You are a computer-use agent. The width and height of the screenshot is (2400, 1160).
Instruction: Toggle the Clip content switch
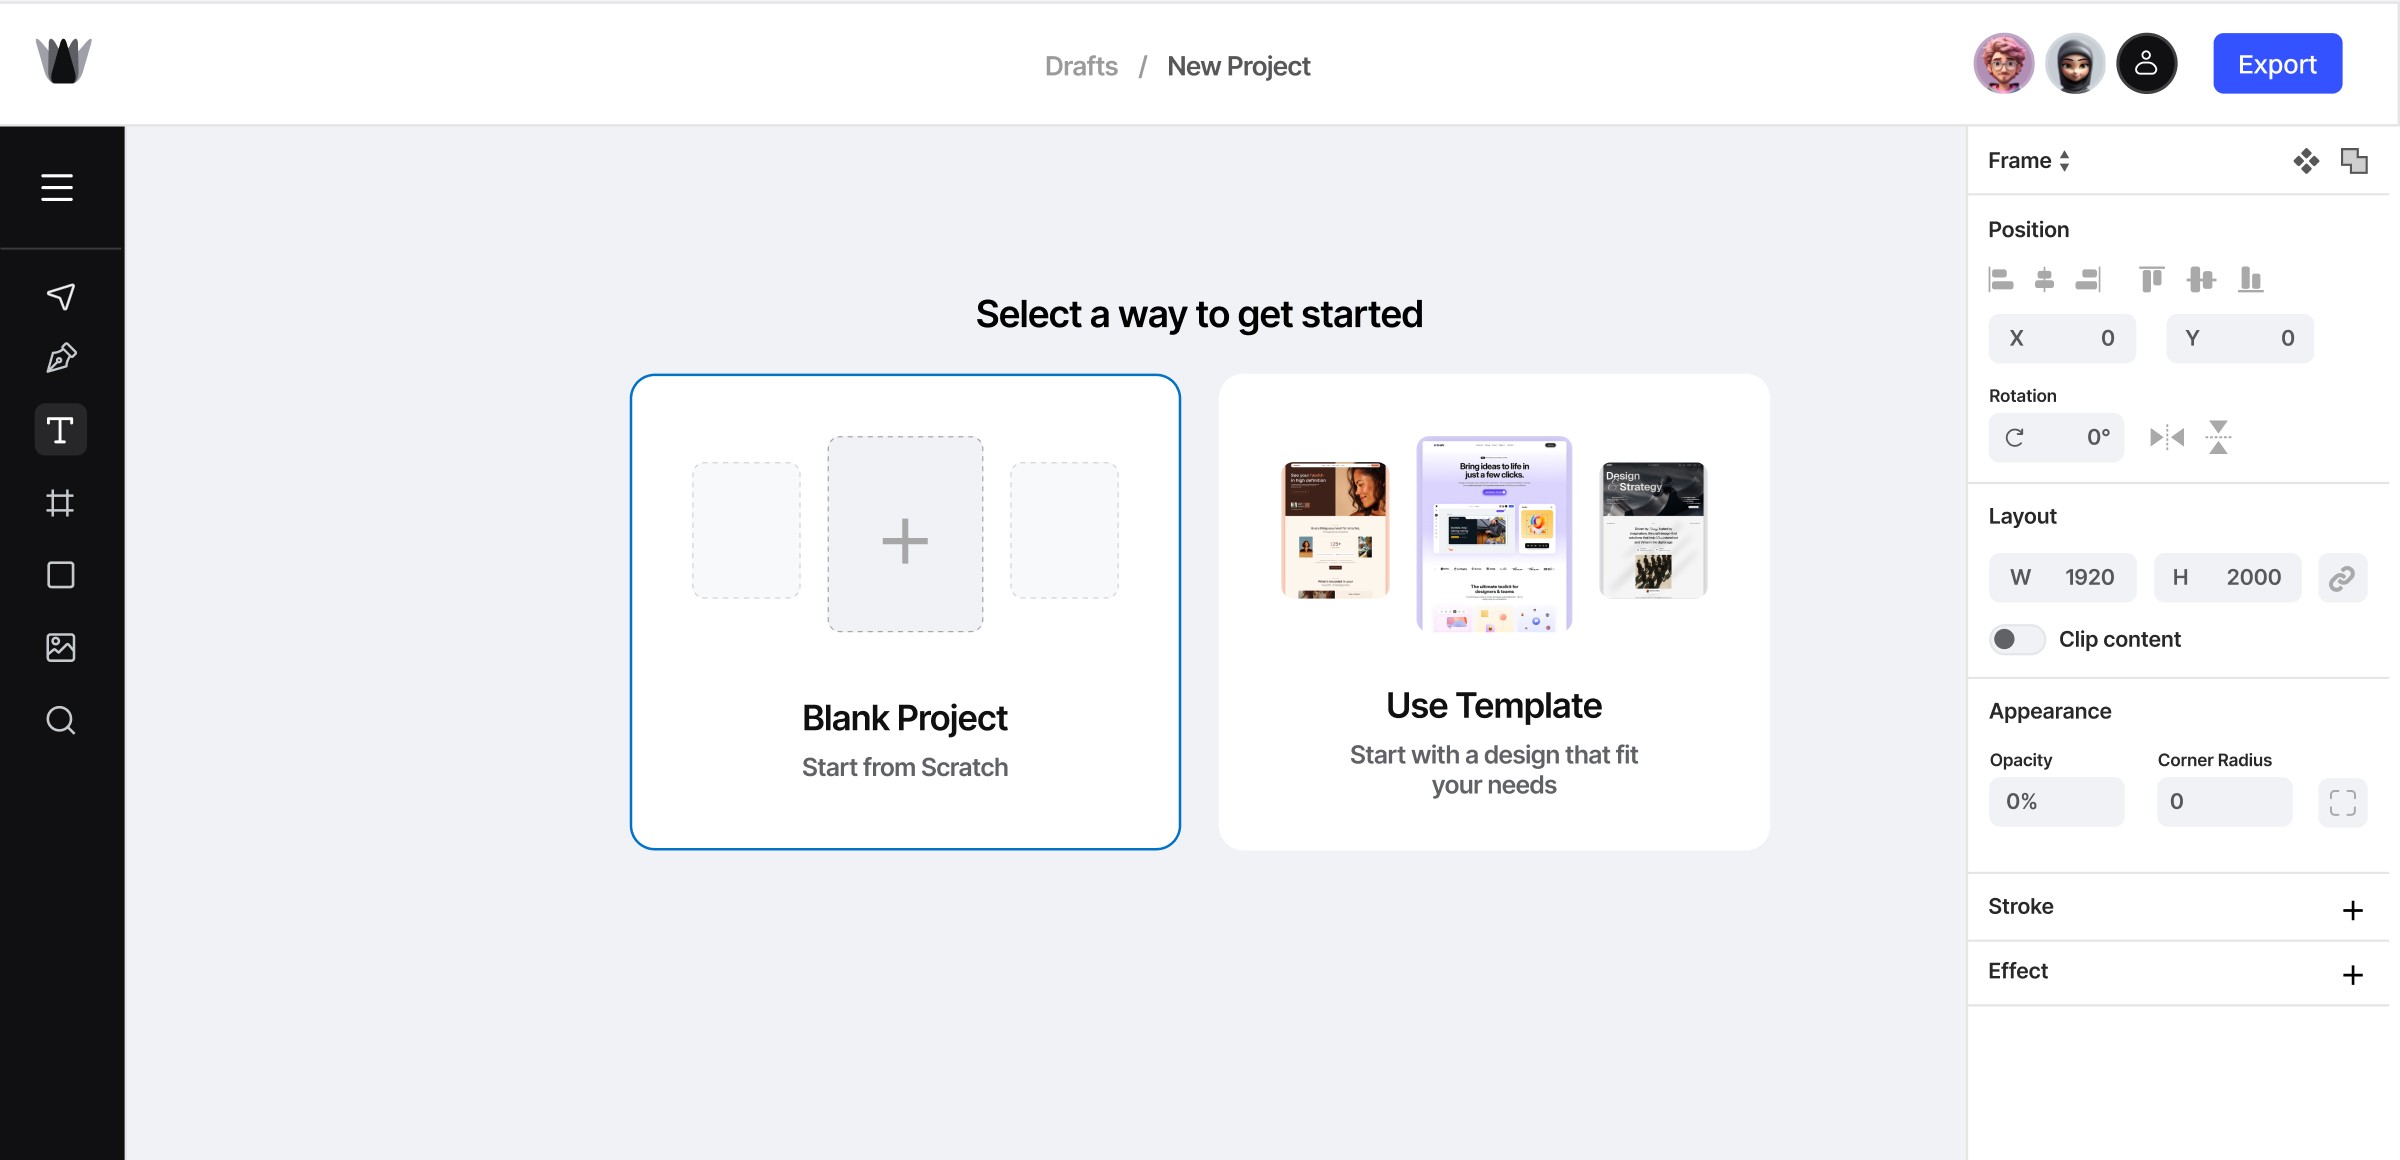(x=2016, y=639)
